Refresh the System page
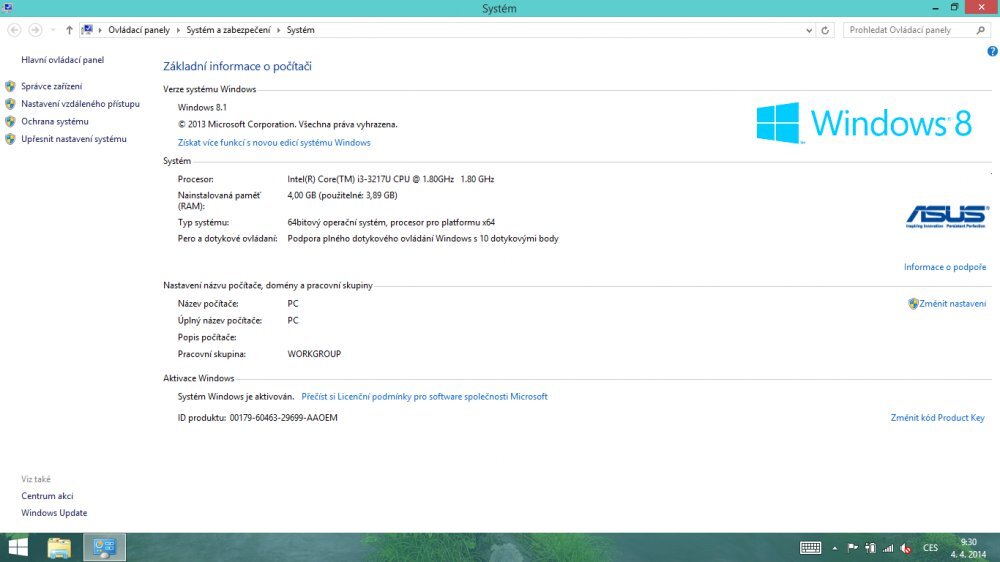This screenshot has width=1000, height=562. (825, 30)
